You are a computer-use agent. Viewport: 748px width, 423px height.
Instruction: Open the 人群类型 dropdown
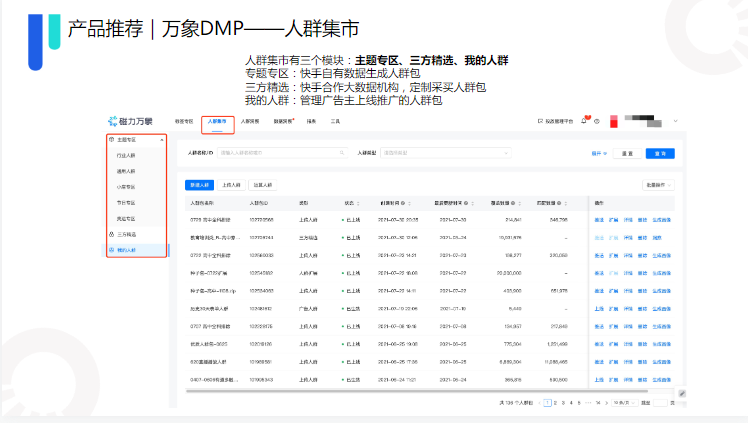pyautogui.click(x=446, y=153)
